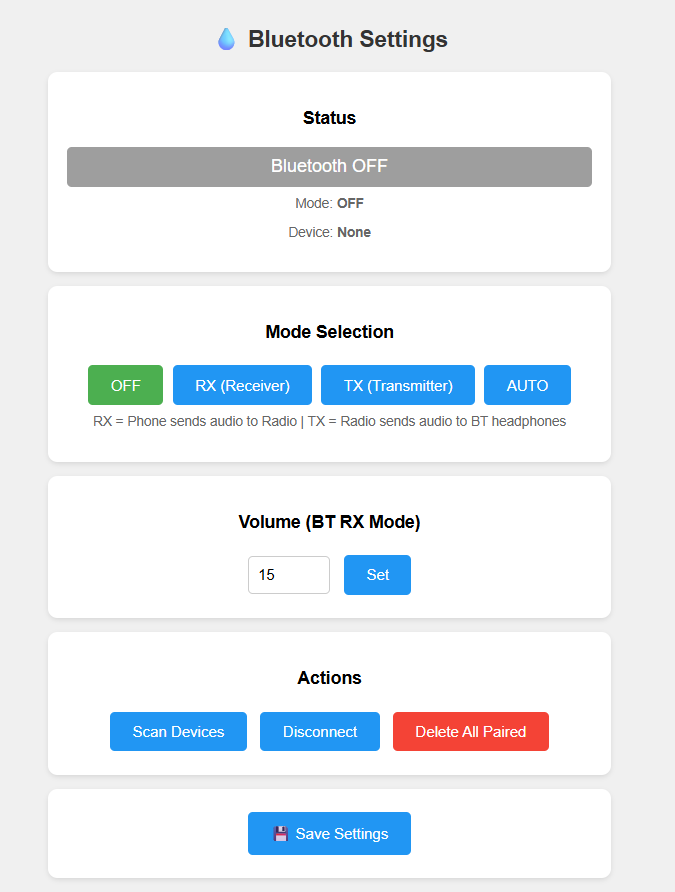Click the gray Bluetooth OFF status bar
Screen dimensions: 675x892
pyautogui.click(x=329, y=166)
